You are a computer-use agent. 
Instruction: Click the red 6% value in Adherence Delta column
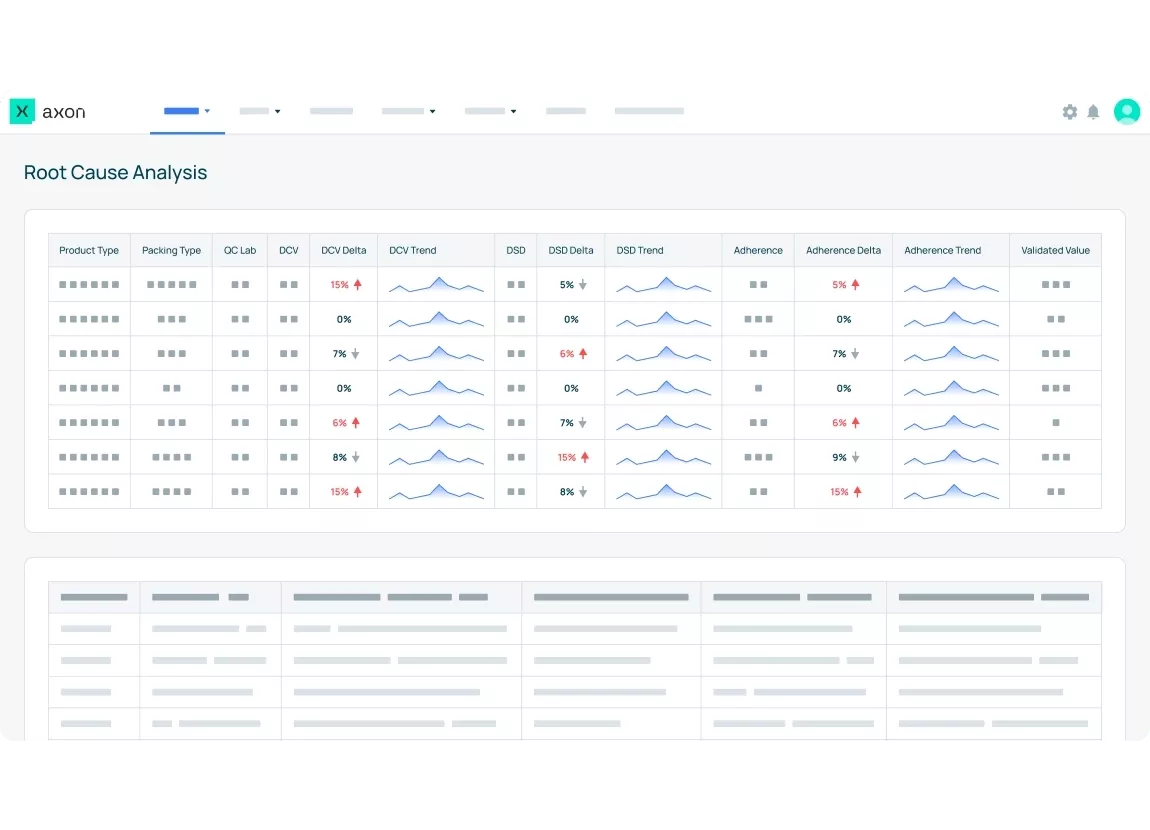click(839, 422)
